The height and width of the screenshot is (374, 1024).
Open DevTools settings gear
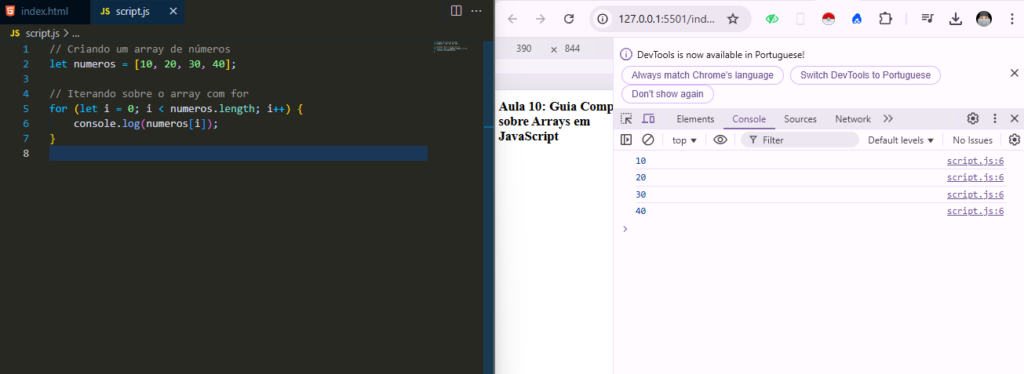[973, 119]
